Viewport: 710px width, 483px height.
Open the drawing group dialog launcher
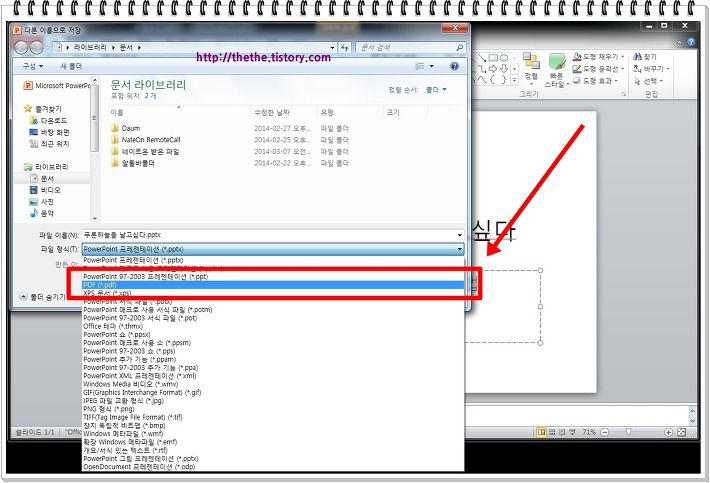coord(624,94)
